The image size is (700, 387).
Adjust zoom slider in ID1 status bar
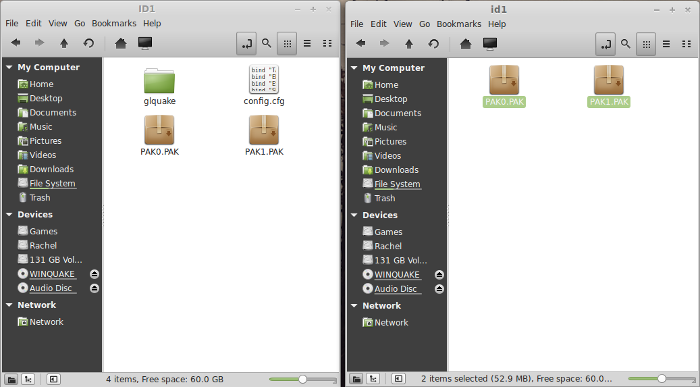coord(303,379)
